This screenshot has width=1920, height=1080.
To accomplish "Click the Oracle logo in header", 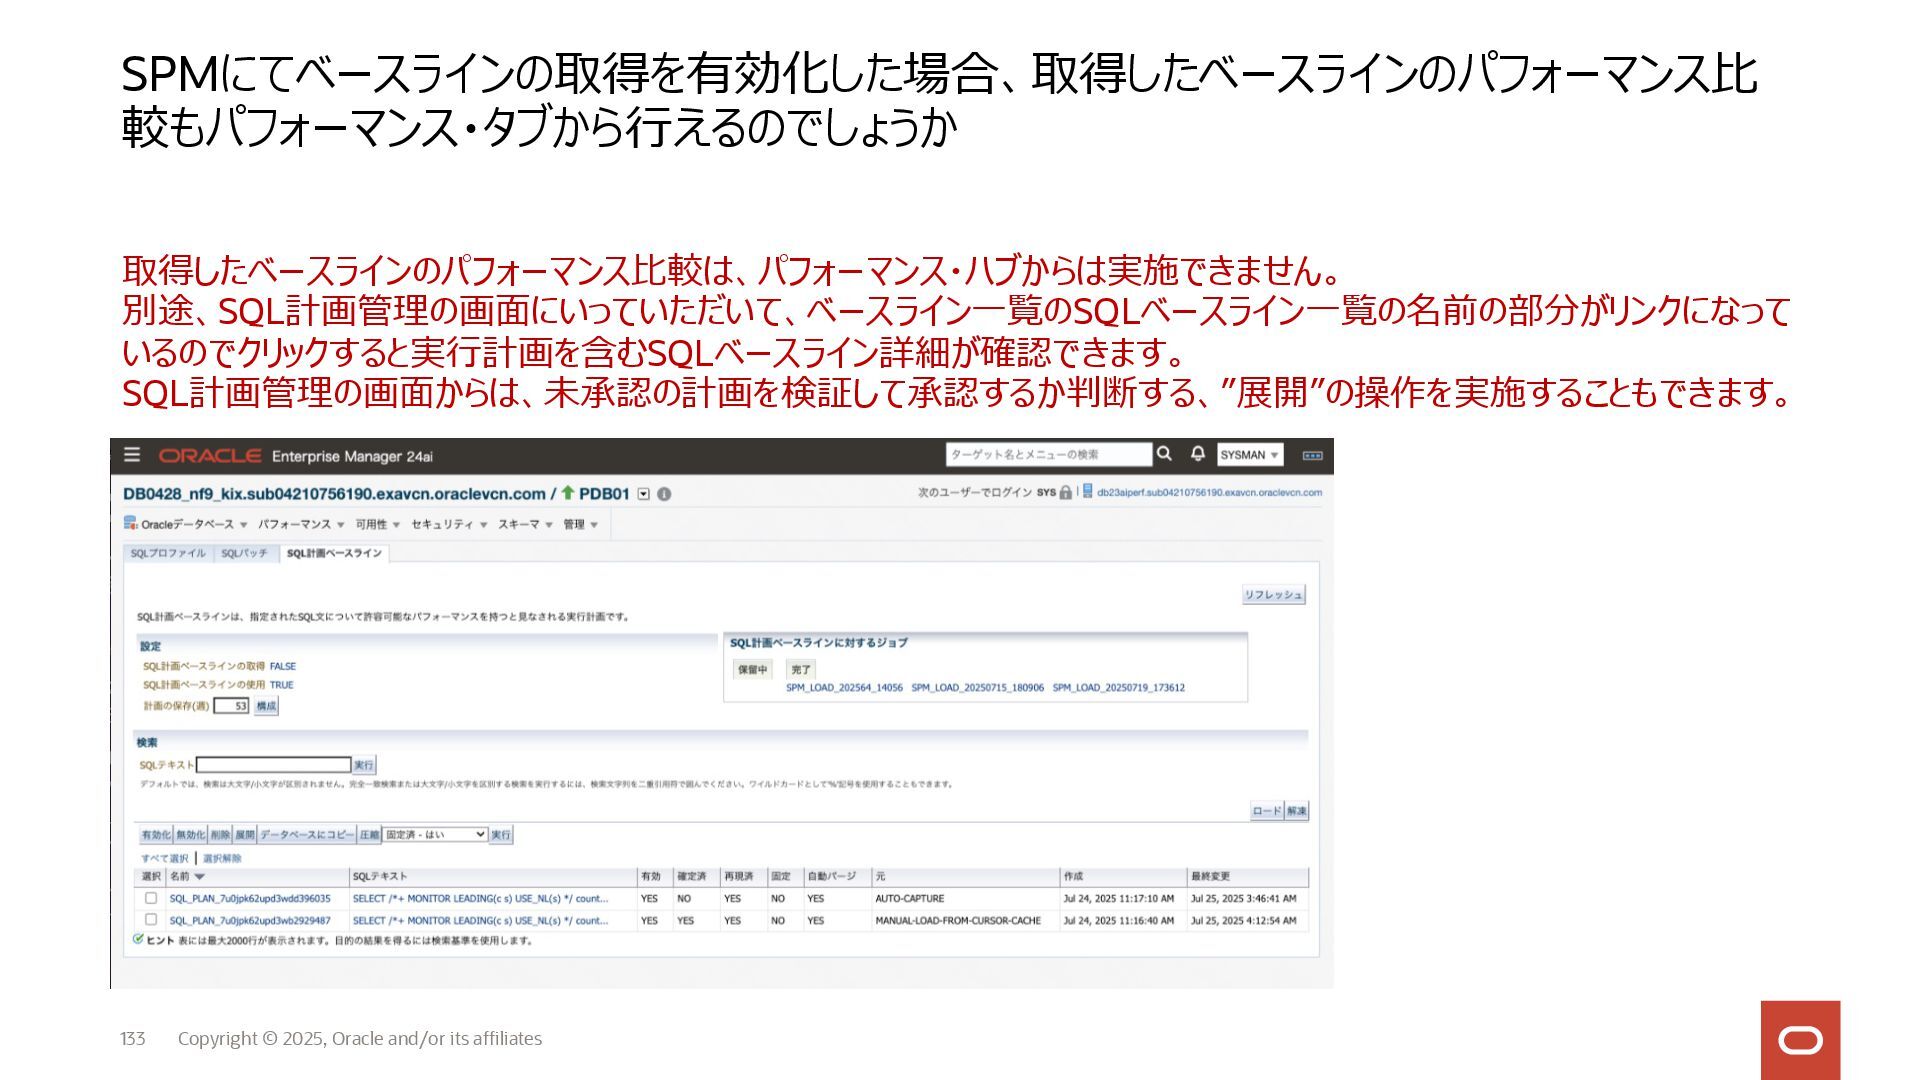I will 209,456.
